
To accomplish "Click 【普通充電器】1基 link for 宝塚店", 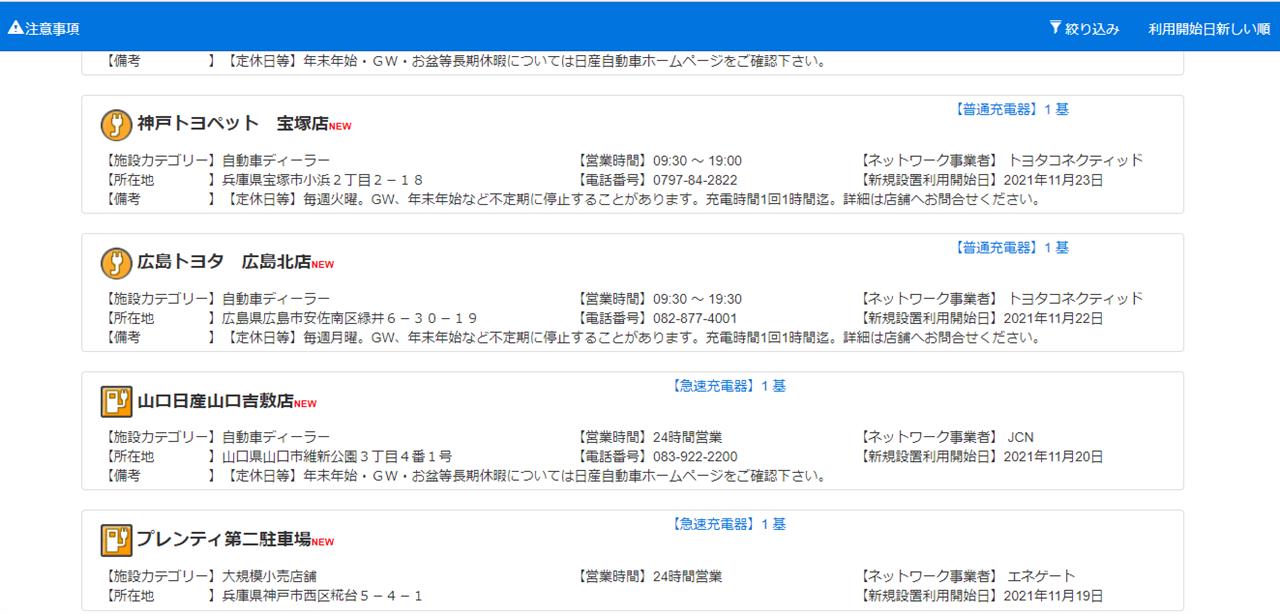I will coord(1011,109).
